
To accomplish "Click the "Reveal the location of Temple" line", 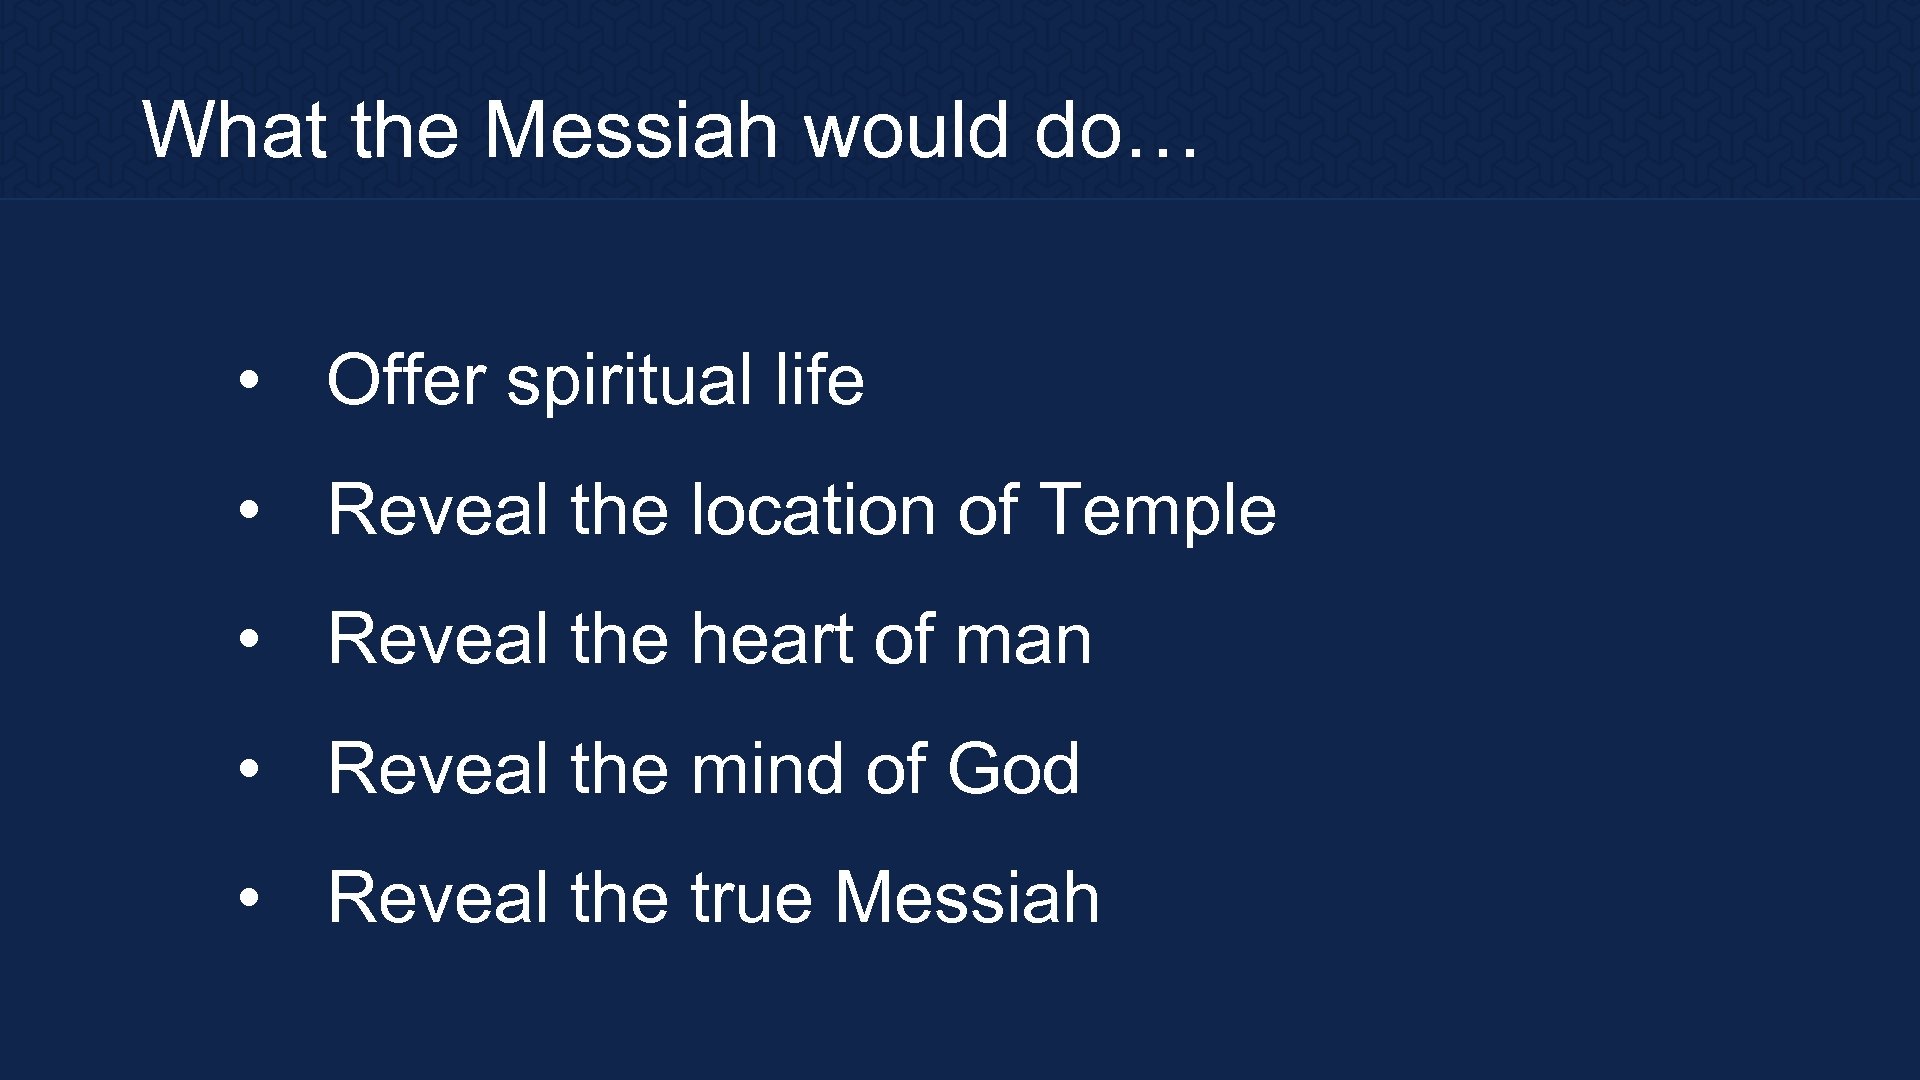I will point(801,510).
